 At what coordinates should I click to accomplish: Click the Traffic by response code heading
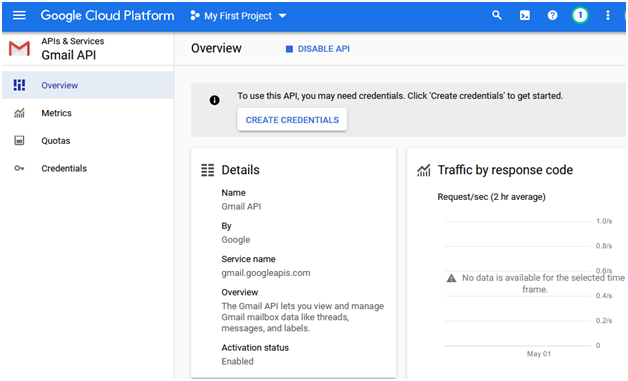tap(505, 170)
